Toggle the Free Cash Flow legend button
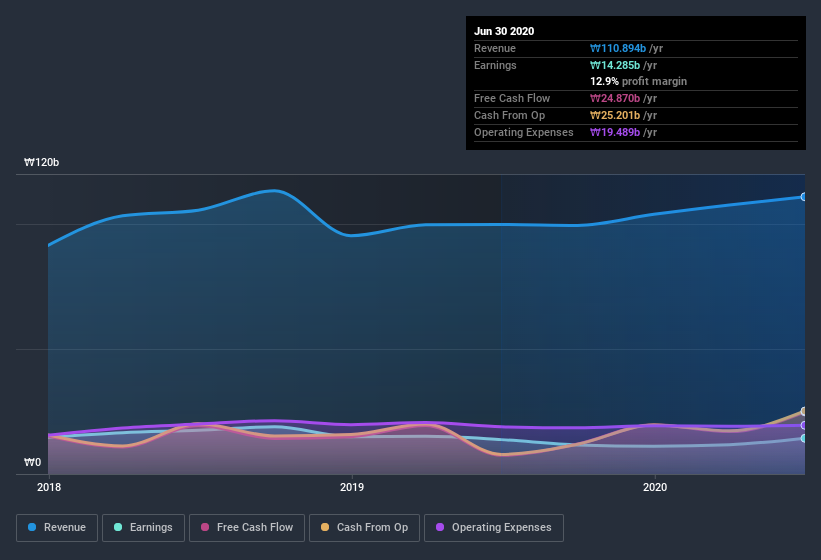This screenshot has width=821, height=560. (x=247, y=528)
